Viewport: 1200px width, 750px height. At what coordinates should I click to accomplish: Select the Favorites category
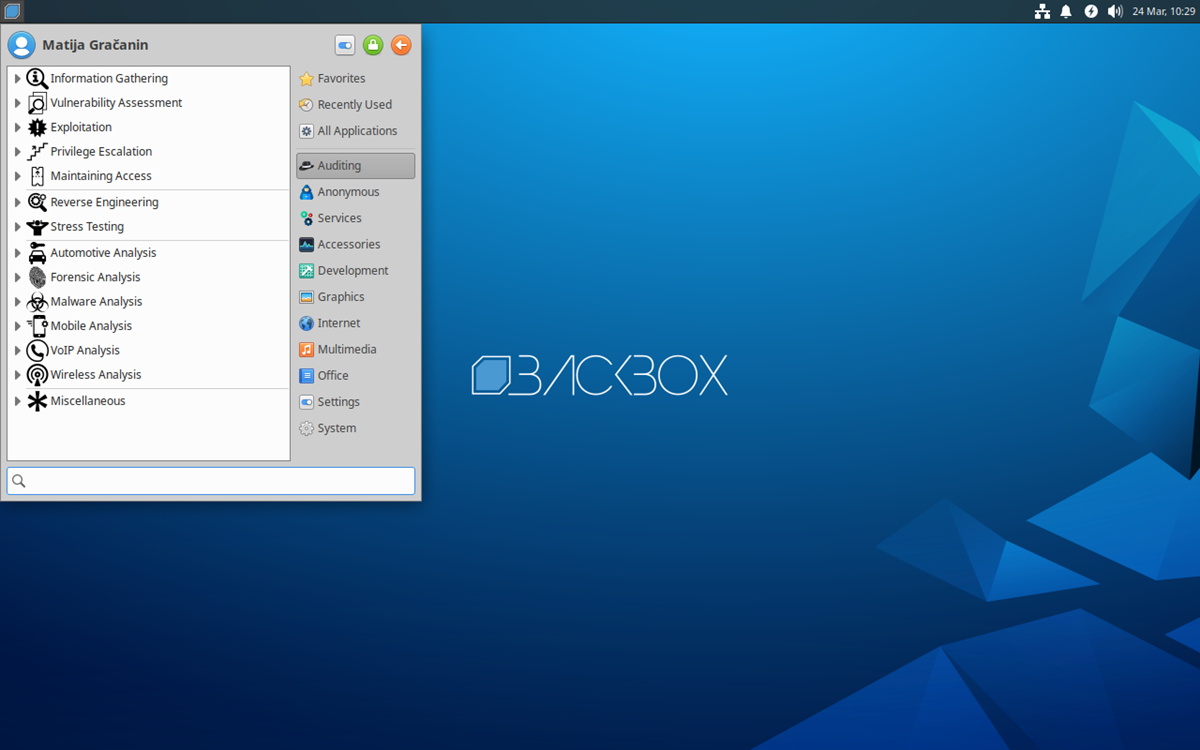click(355, 78)
